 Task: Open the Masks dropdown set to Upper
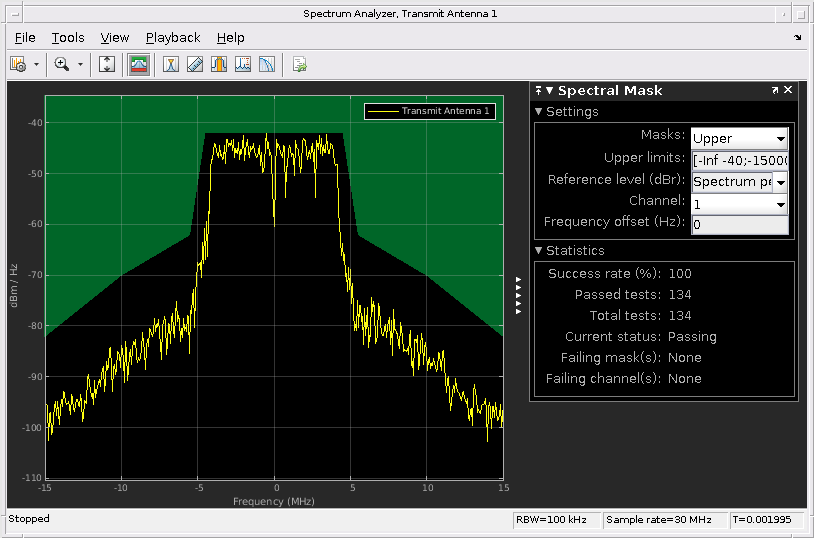[x=739, y=138]
